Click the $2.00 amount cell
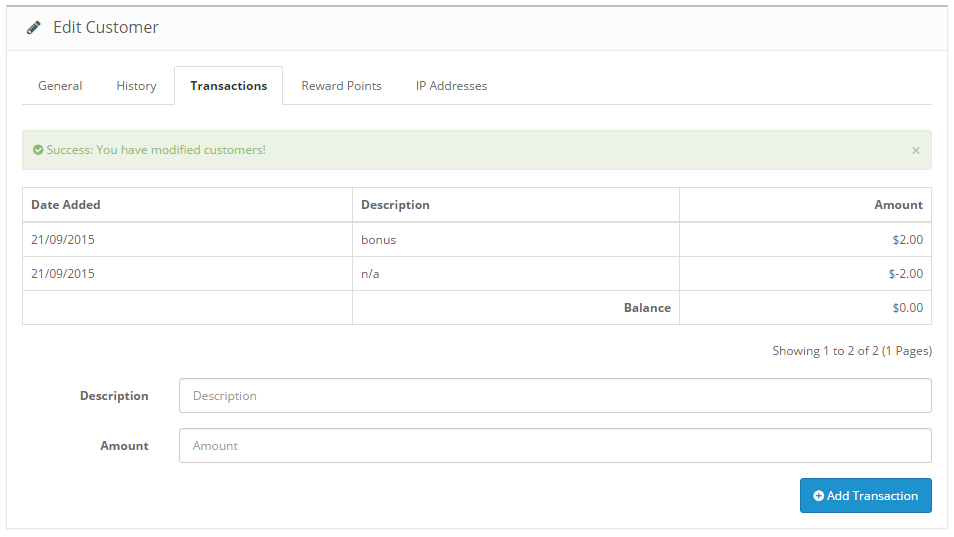954x537 pixels. click(x=907, y=240)
